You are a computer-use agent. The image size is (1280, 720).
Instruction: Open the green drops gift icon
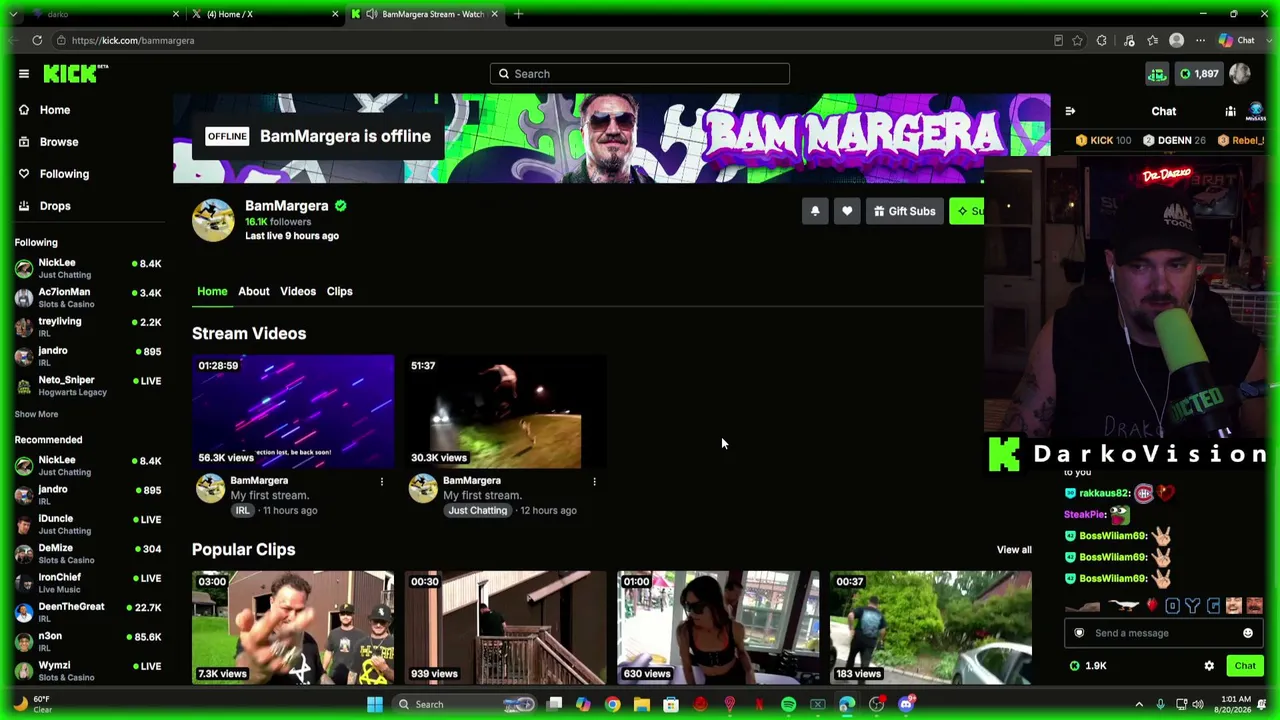[x=1157, y=74]
